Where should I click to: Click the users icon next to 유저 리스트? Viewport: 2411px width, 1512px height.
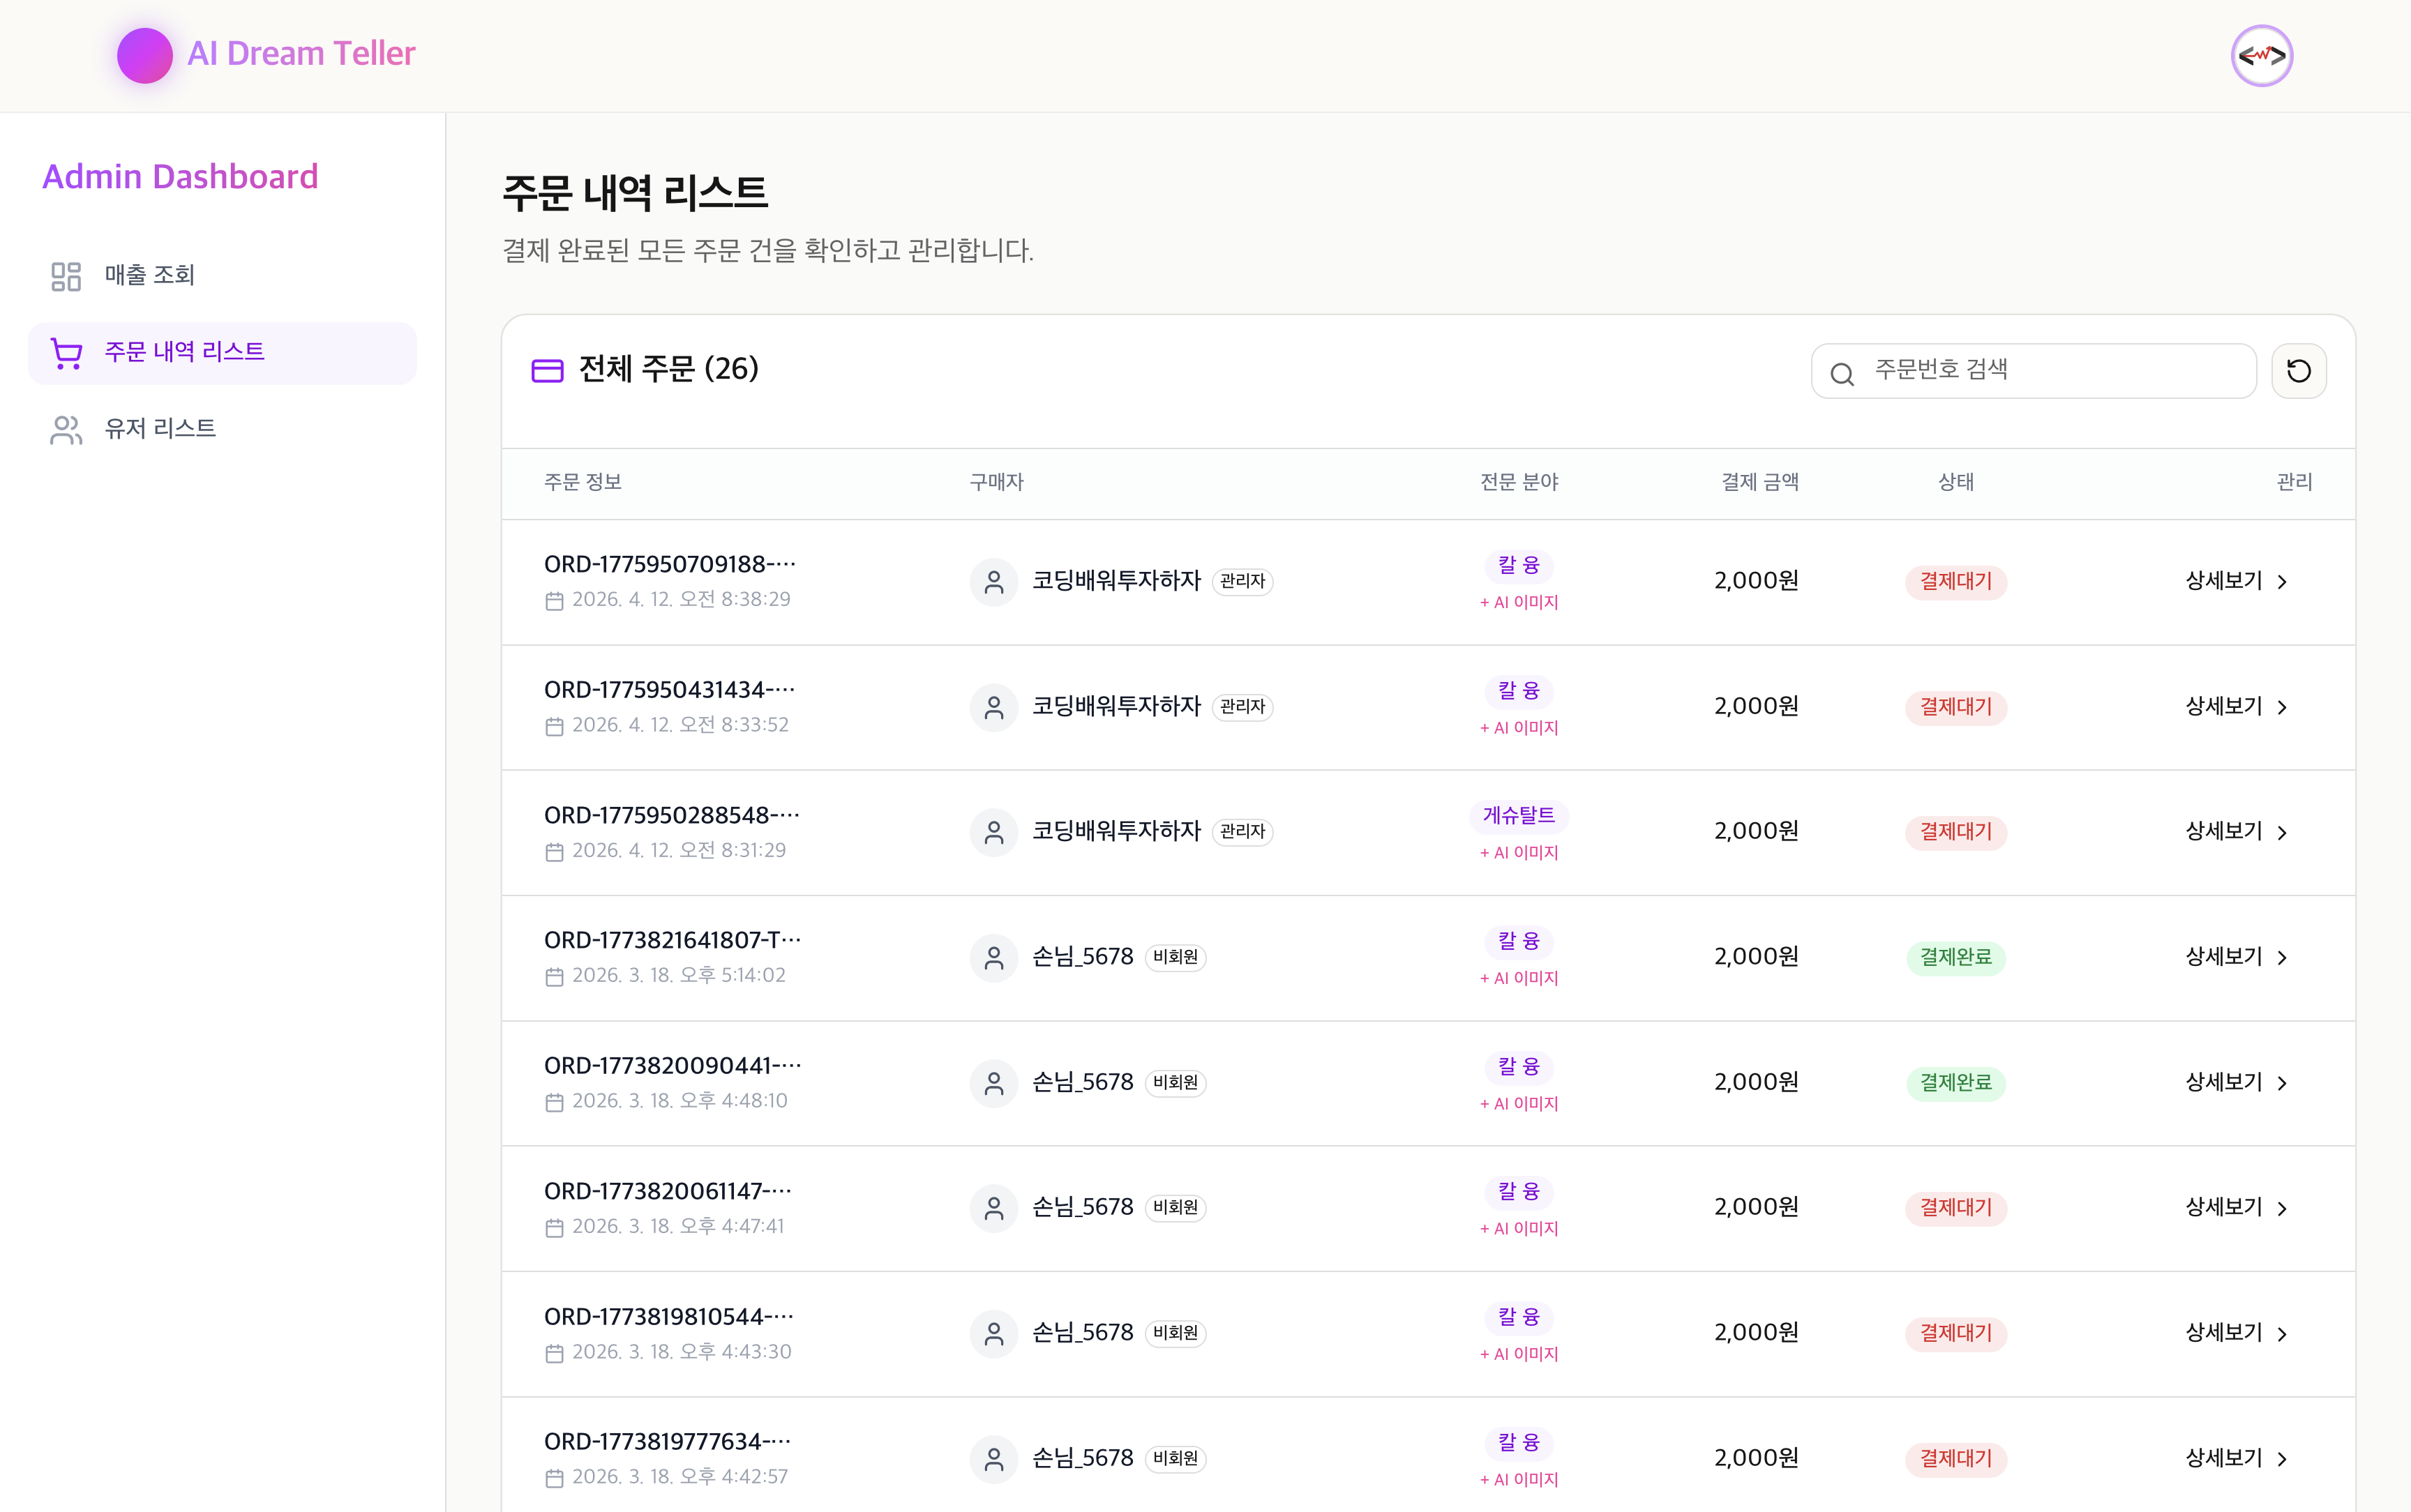pos(65,429)
